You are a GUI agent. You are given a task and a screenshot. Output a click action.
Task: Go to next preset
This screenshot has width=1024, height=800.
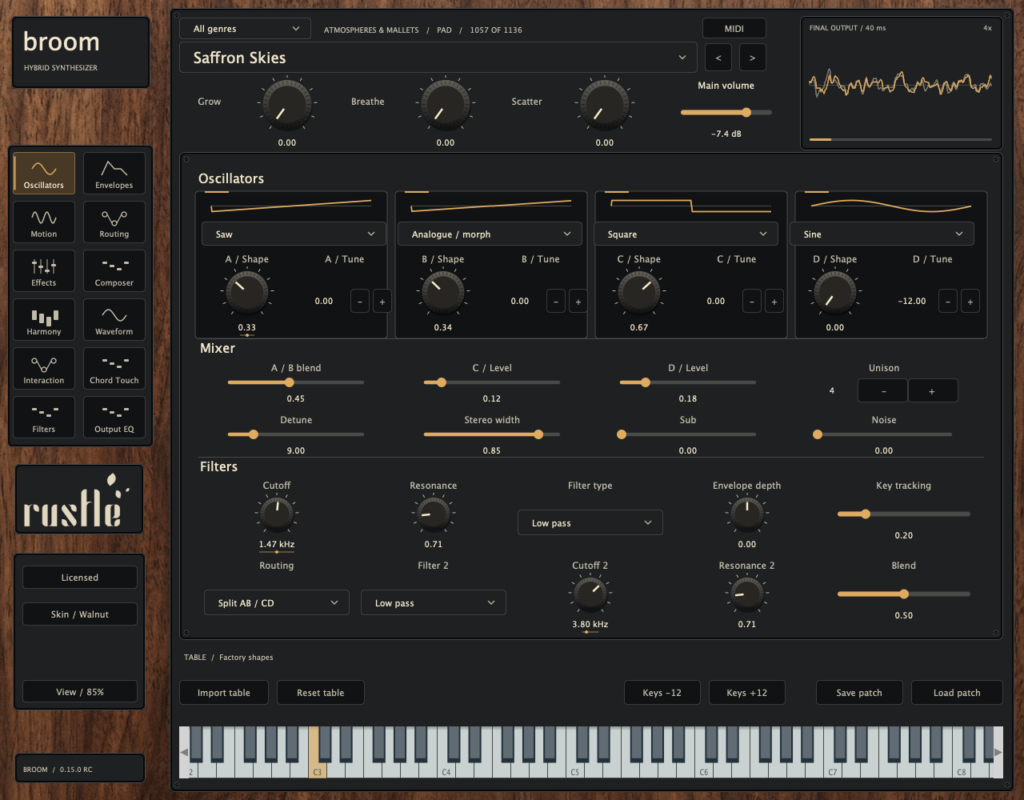tap(752, 57)
